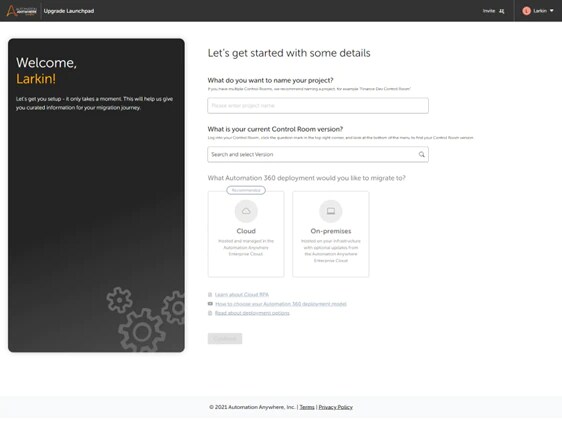Click the Larkin user avatar

pyautogui.click(x=526, y=11)
